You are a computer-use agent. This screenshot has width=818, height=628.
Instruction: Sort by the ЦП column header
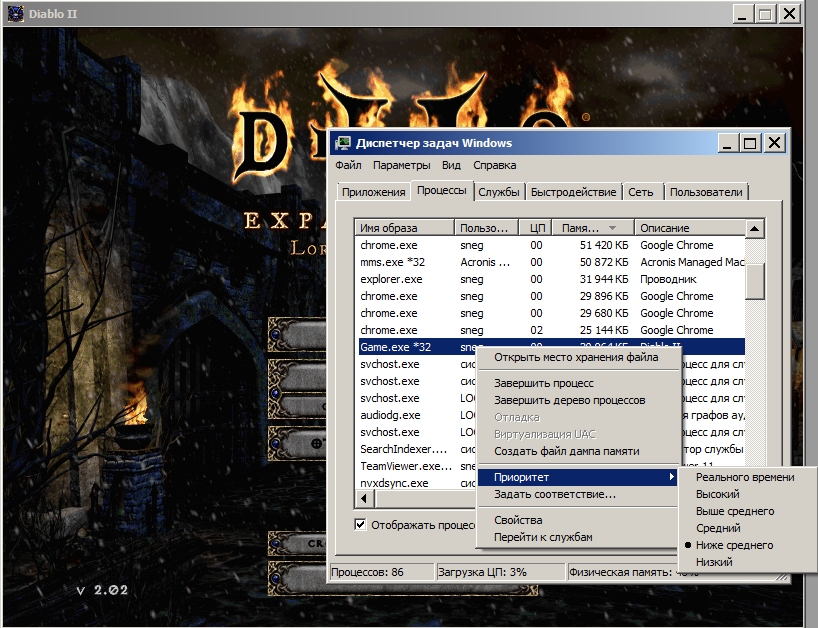[535, 228]
